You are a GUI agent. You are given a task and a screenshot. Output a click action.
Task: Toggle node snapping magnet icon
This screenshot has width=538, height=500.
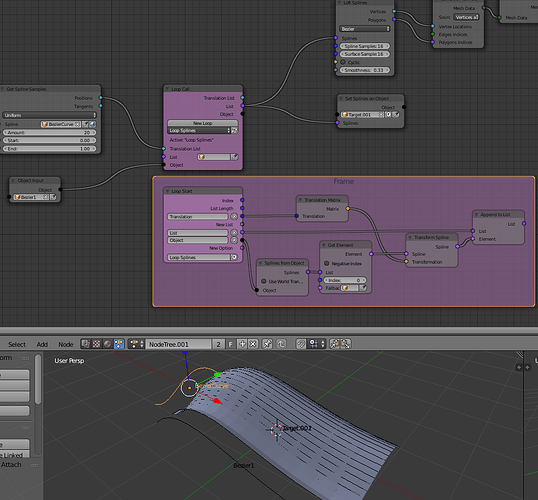coord(301,344)
